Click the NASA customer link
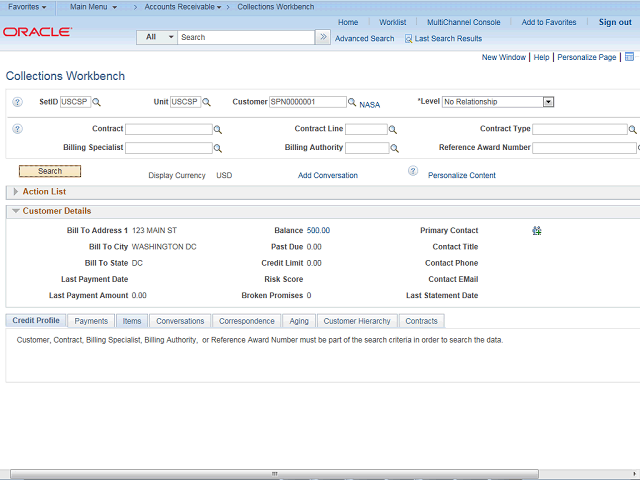Viewport: 640px width, 480px height. (x=370, y=105)
